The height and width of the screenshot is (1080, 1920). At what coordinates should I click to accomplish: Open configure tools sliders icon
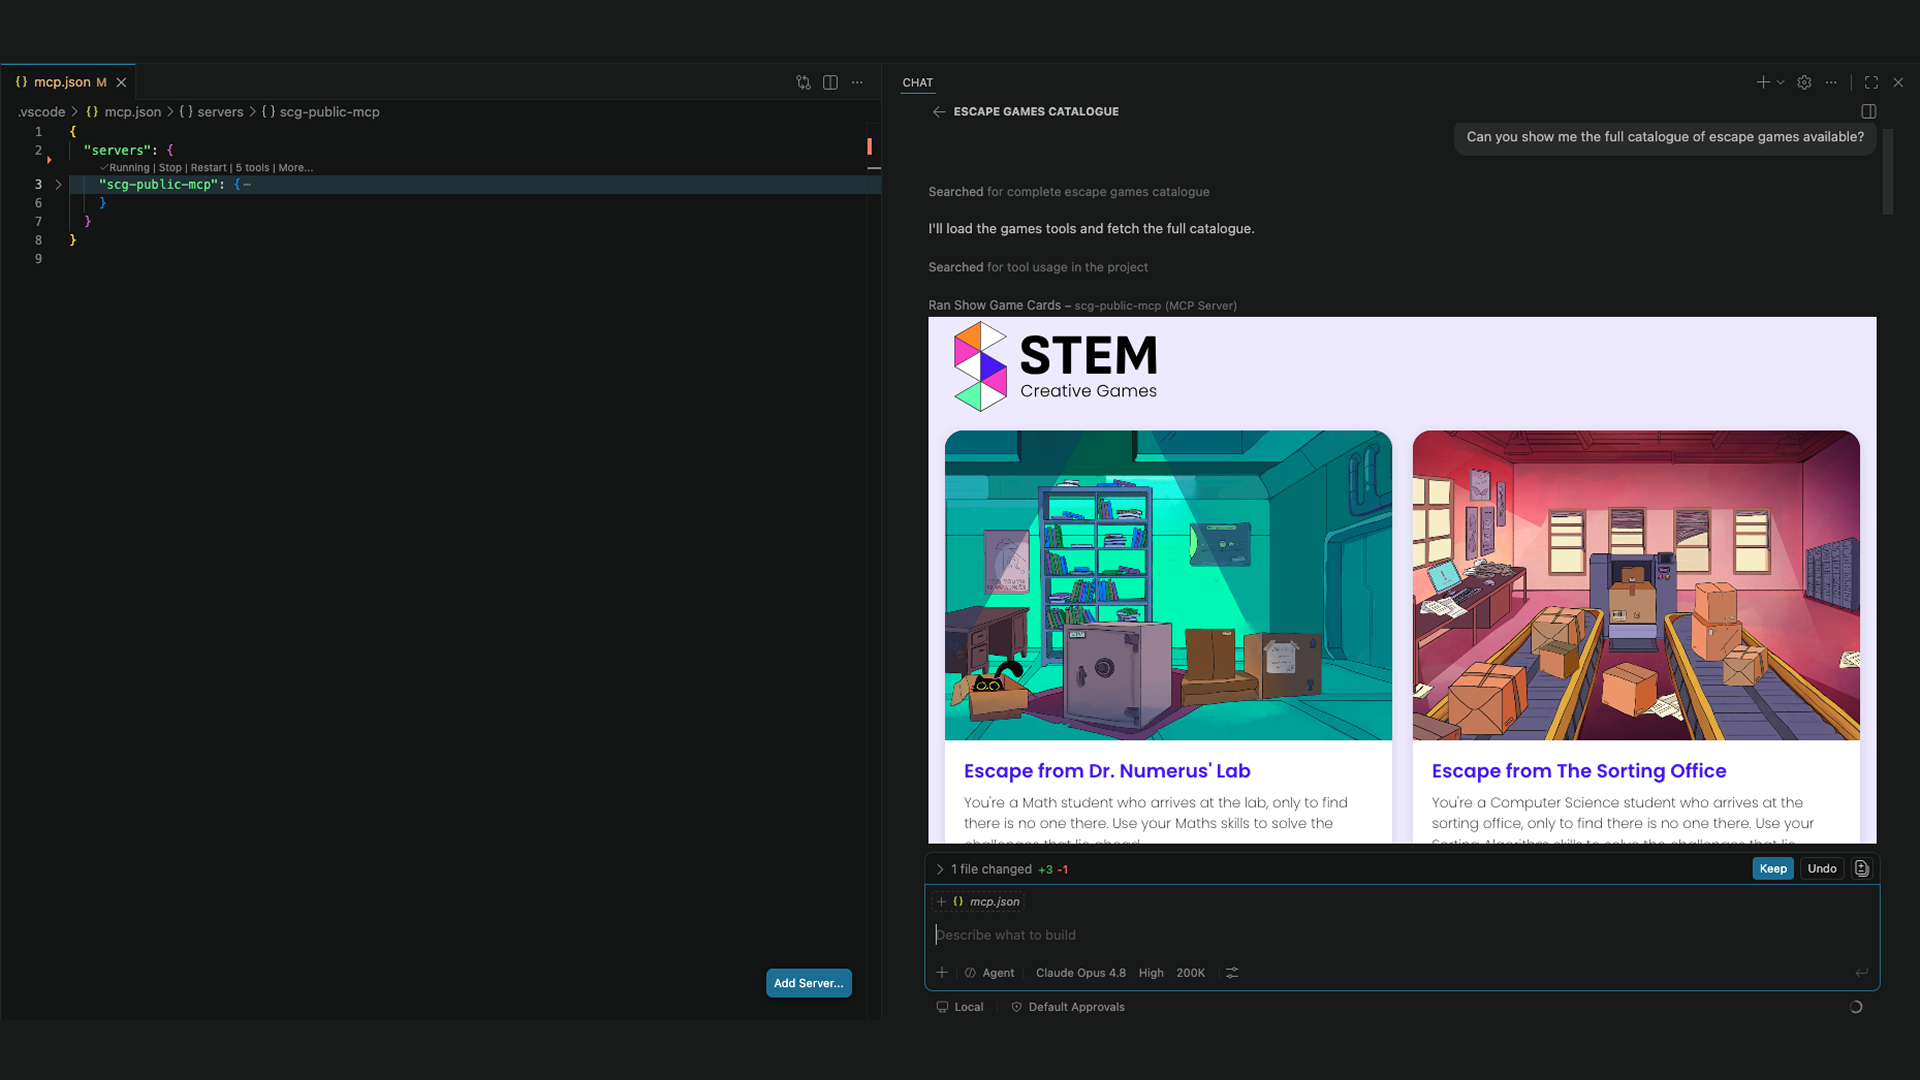1232,973
